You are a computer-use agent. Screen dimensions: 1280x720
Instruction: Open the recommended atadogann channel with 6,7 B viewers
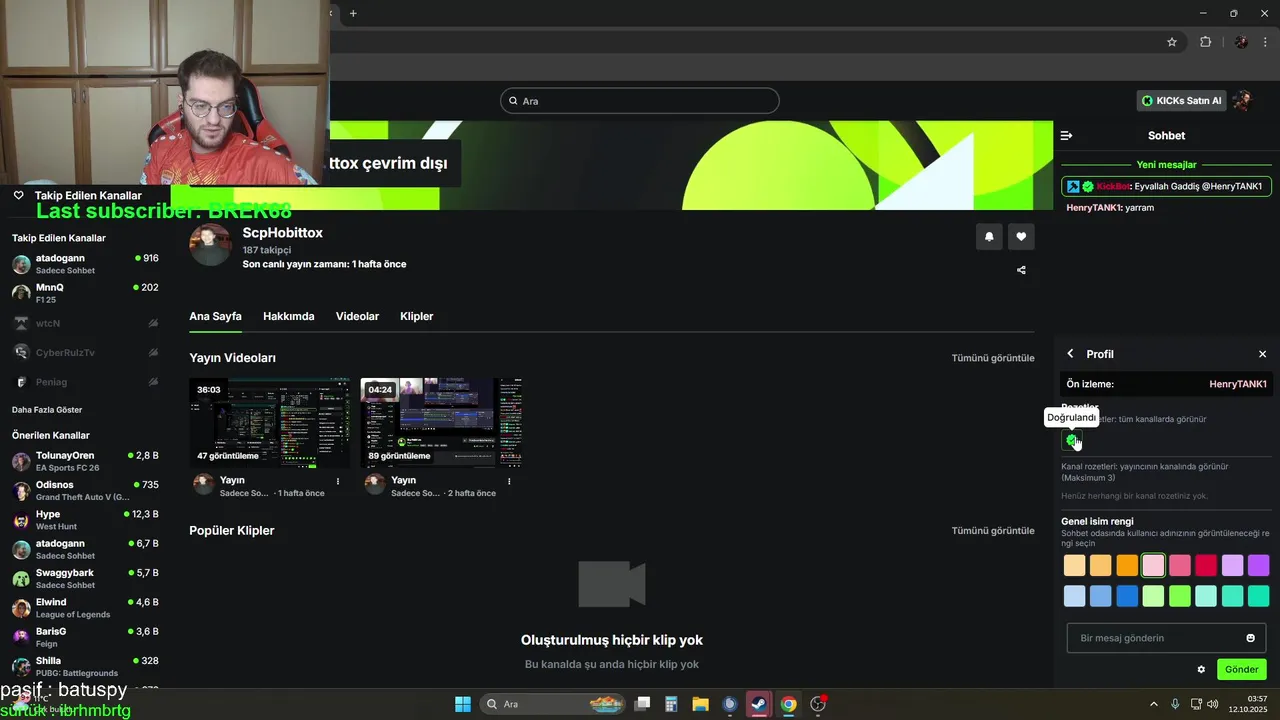(85, 549)
